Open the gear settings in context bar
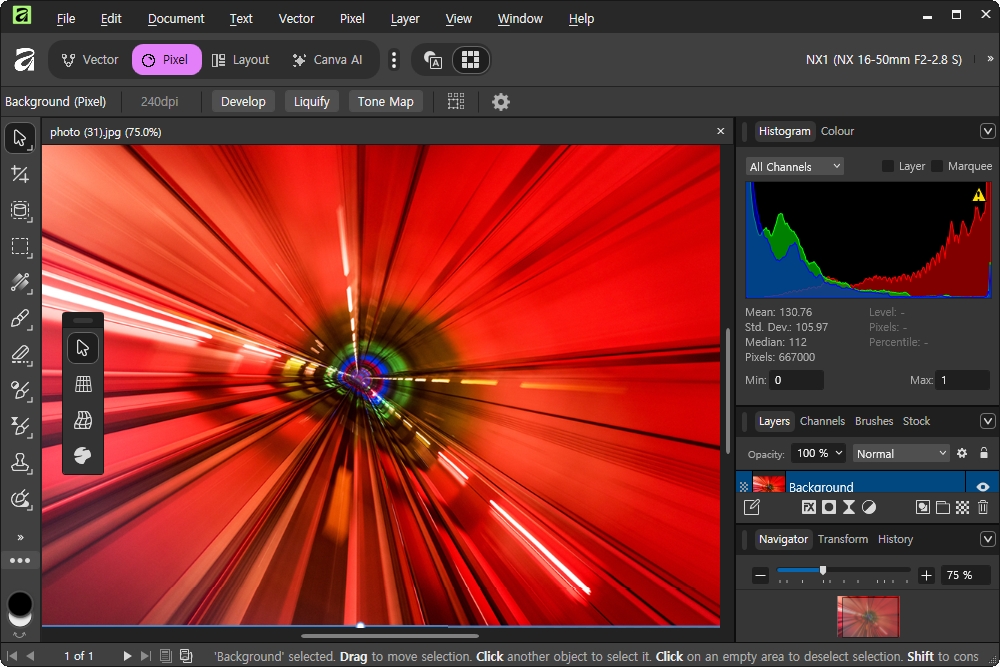The height and width of the screenshot is (667, 1000). [501, 101]
